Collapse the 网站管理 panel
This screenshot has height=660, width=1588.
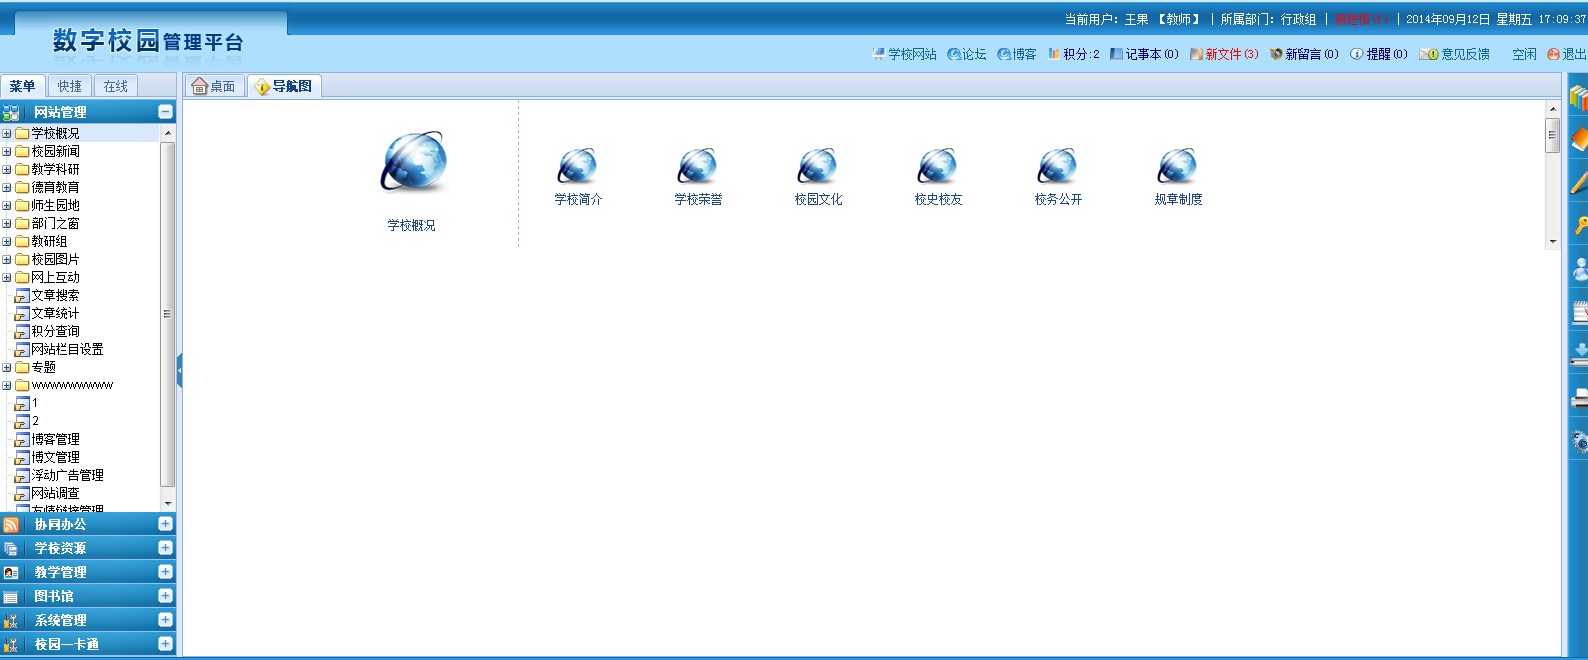pos(165,112)
